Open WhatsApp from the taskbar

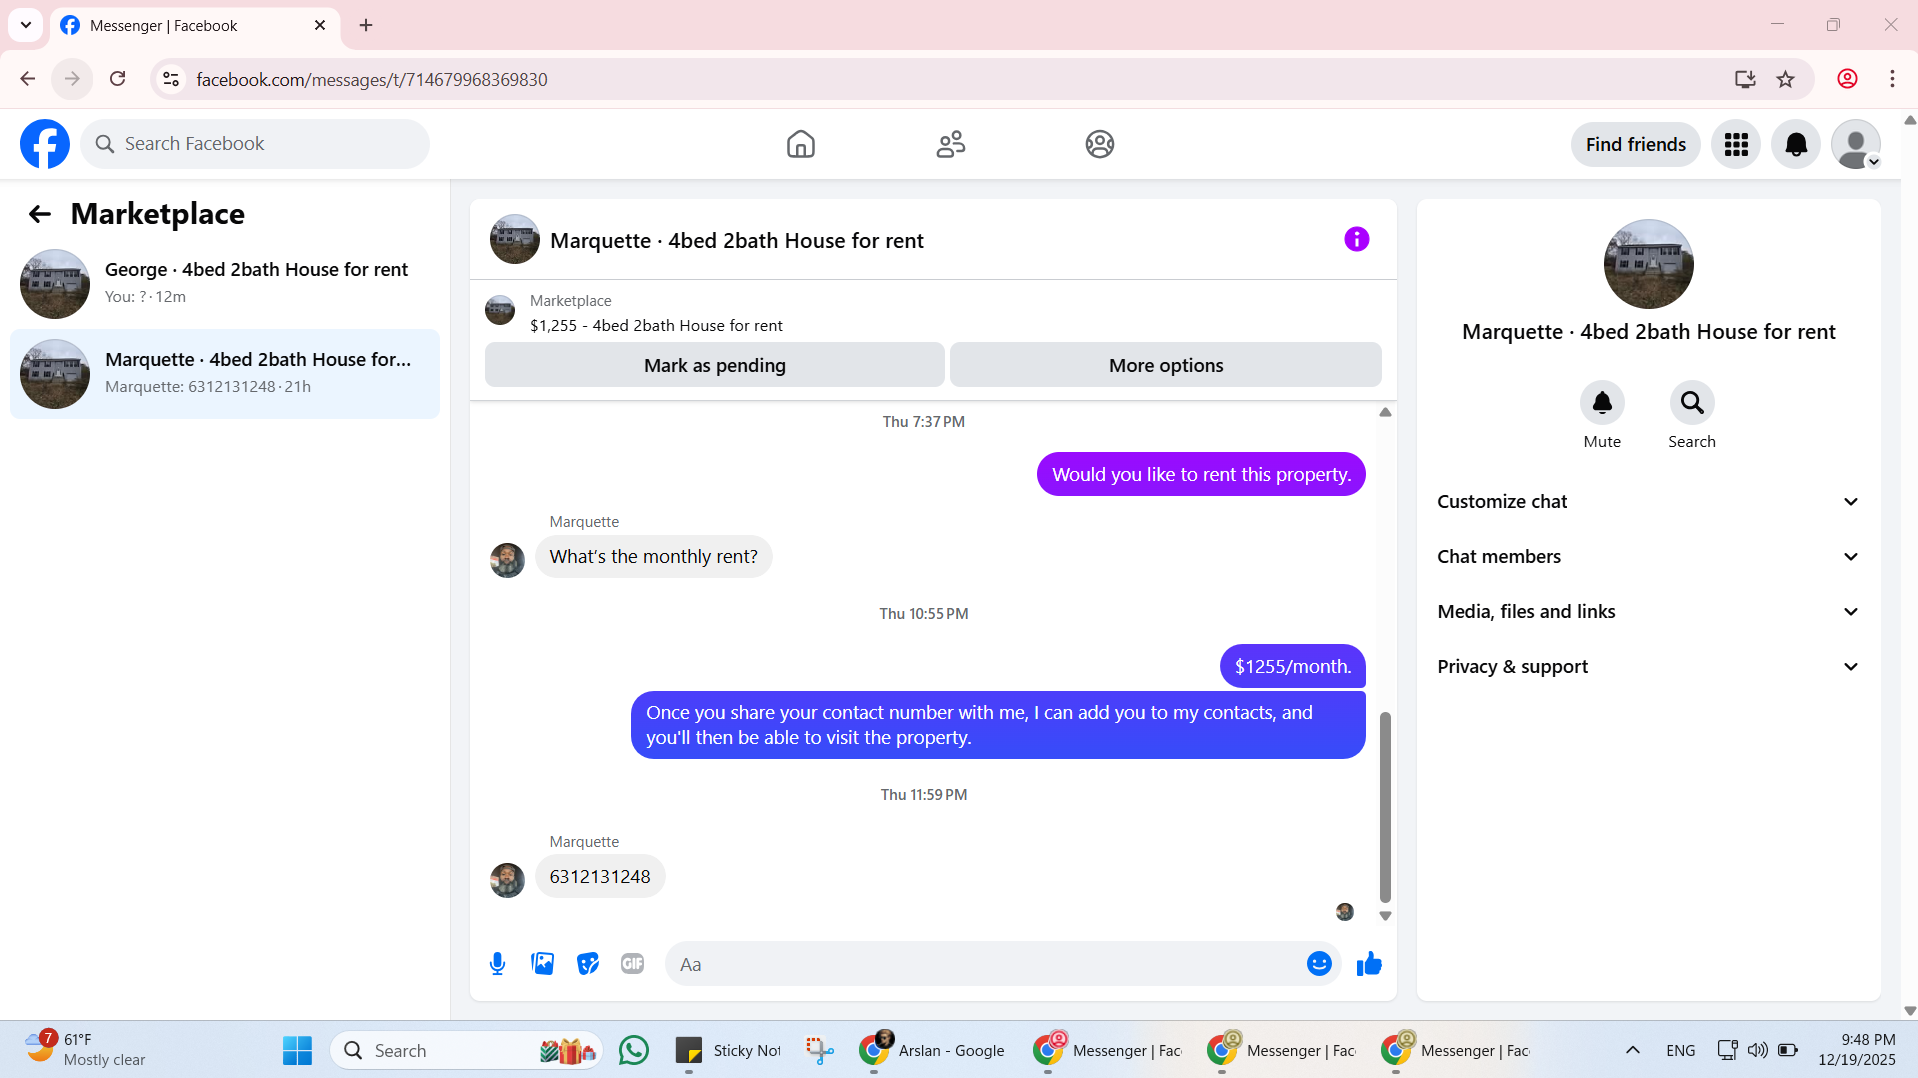tap(633, 1051)
